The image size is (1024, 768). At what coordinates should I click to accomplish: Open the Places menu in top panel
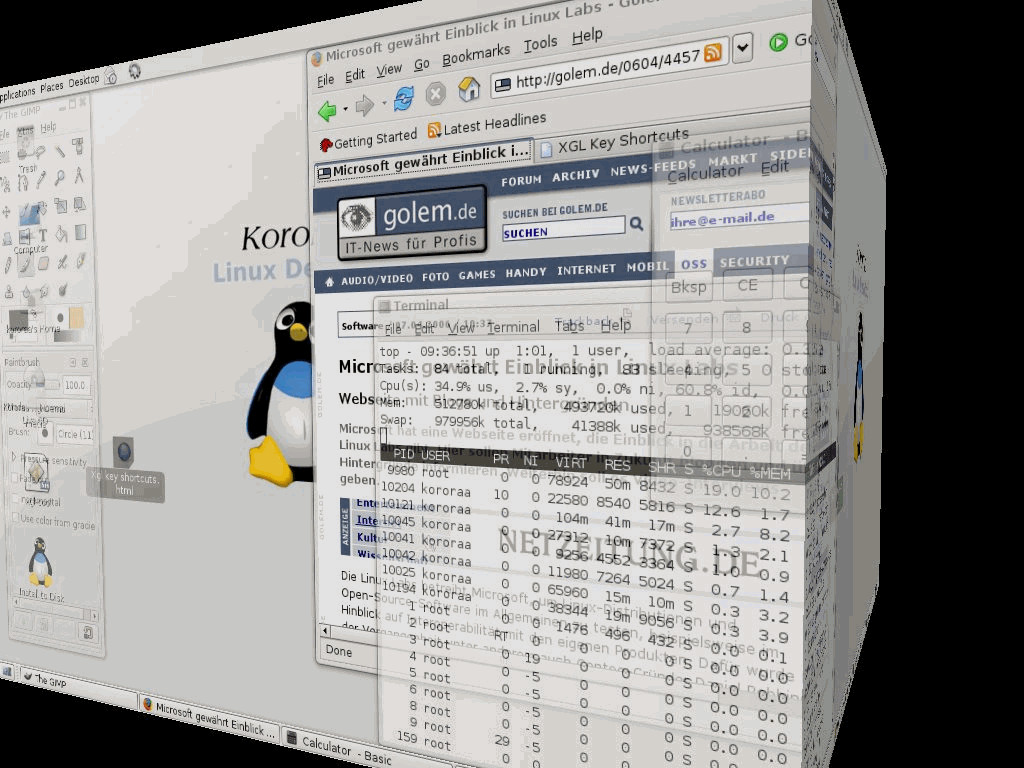tap(52, 87)
